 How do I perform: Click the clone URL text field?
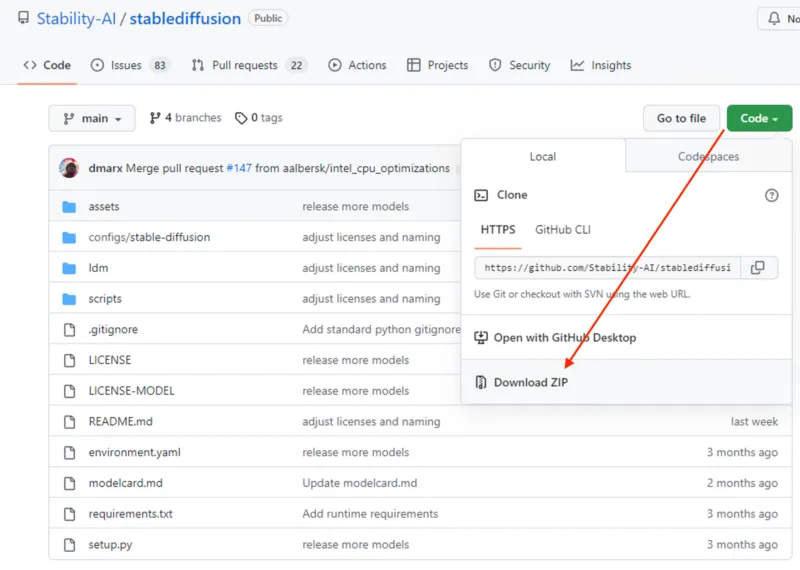[607, 267]
